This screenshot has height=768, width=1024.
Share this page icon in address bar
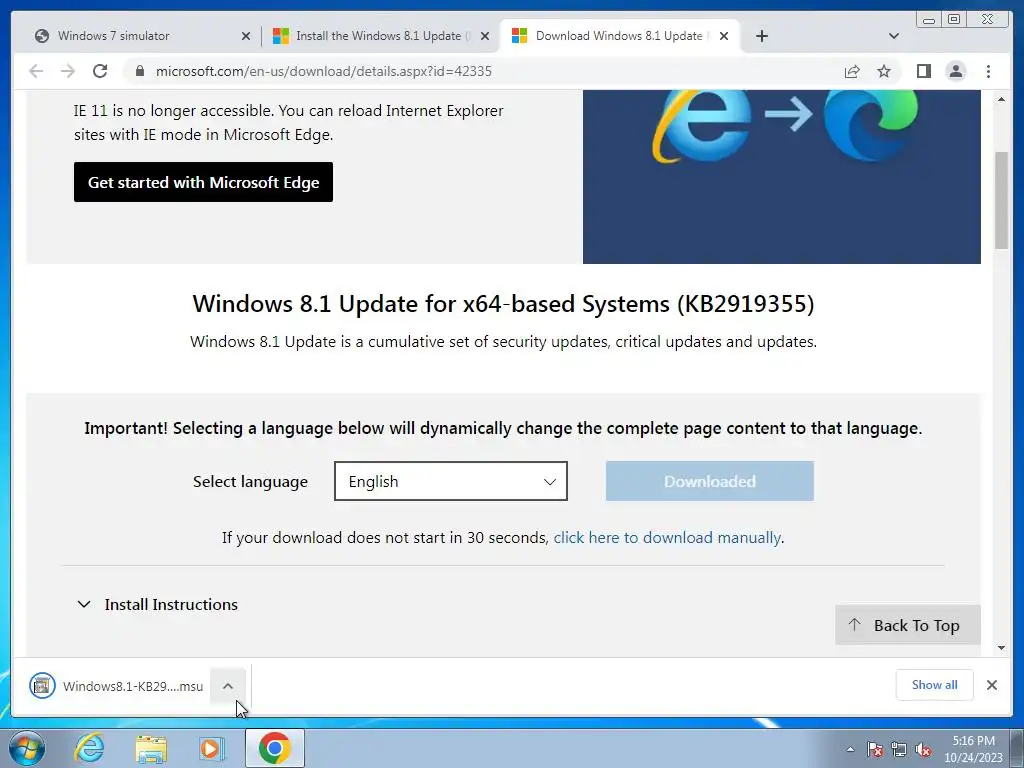[852, 71]
